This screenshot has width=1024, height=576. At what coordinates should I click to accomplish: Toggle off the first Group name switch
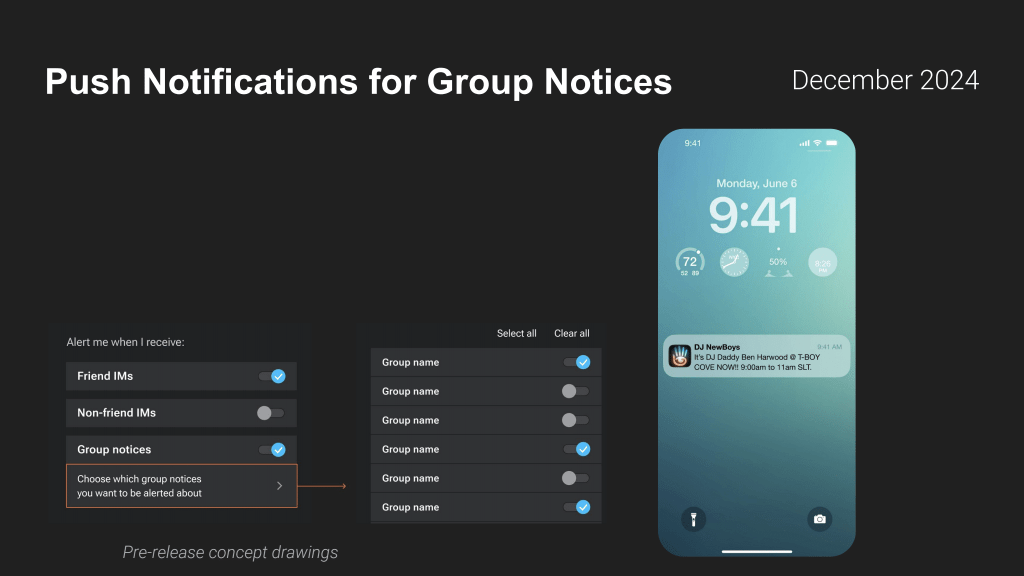pyautogui.click(x=577, y=362)
